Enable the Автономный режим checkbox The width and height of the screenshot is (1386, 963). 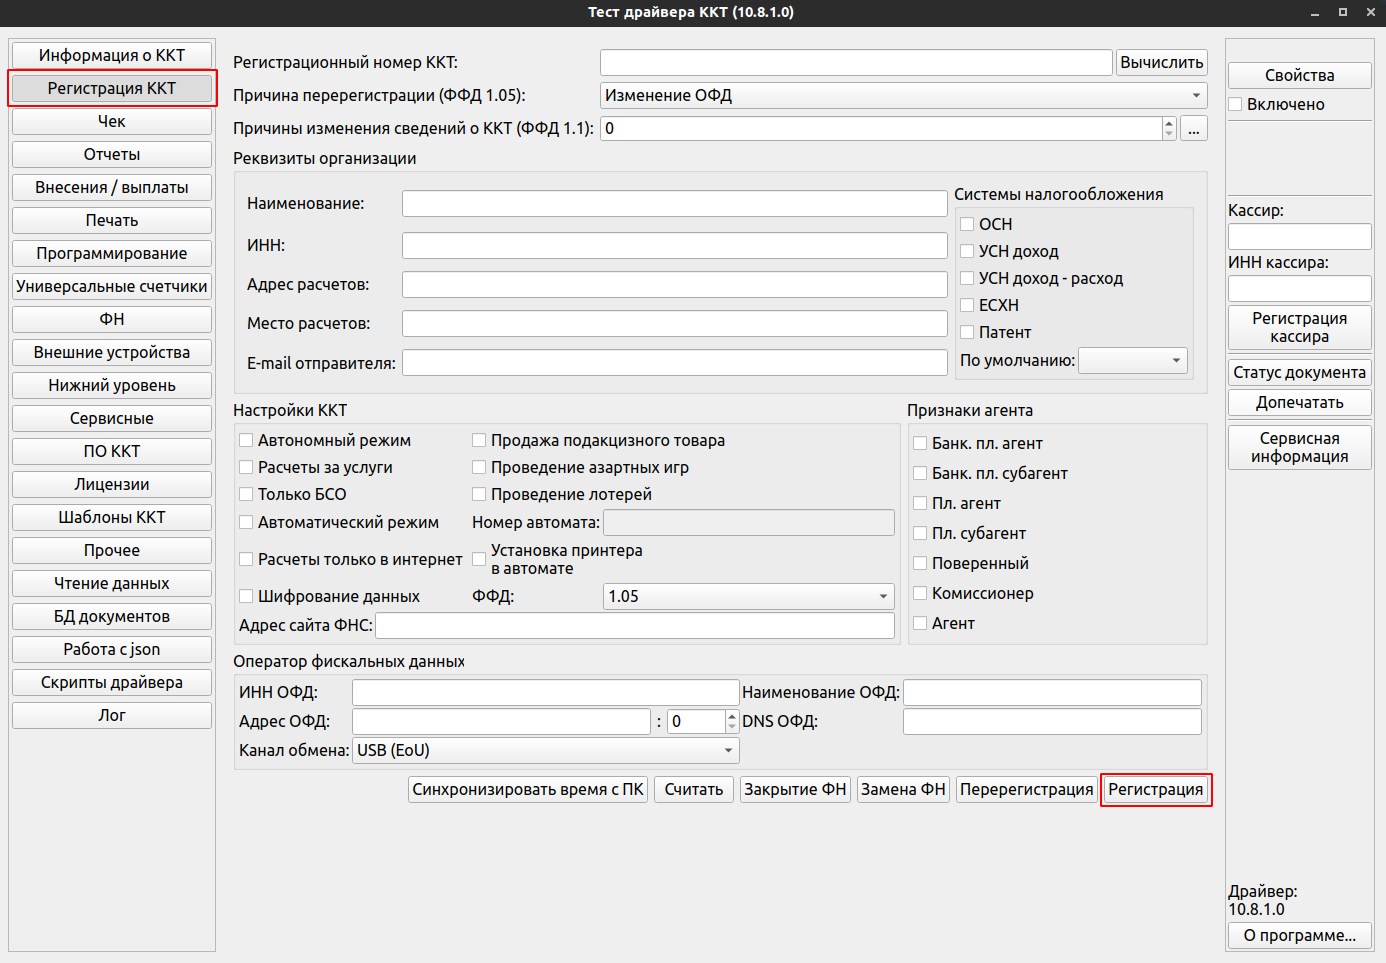click(x=246, y=440)
